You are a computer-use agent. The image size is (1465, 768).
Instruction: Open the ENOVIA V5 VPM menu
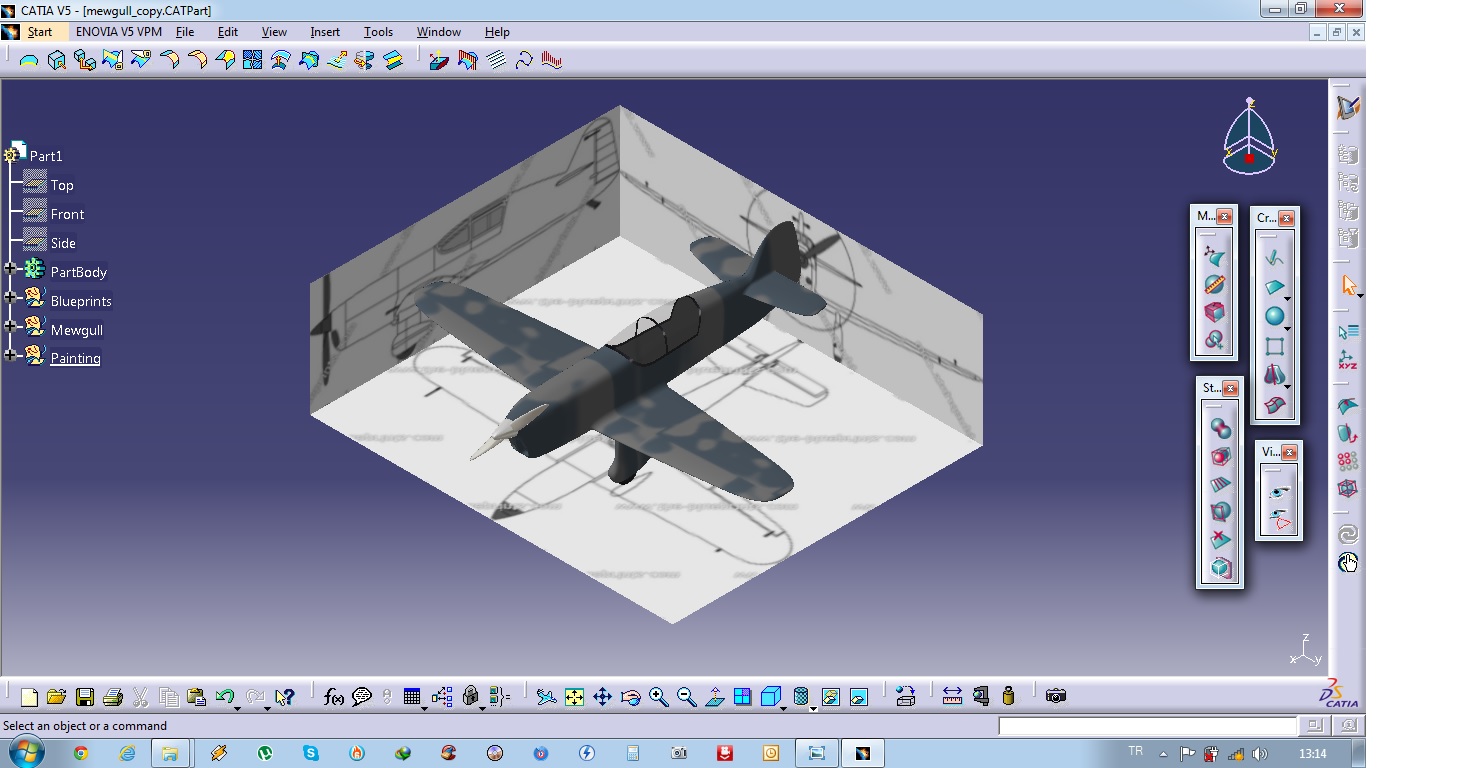pos(118,32)
